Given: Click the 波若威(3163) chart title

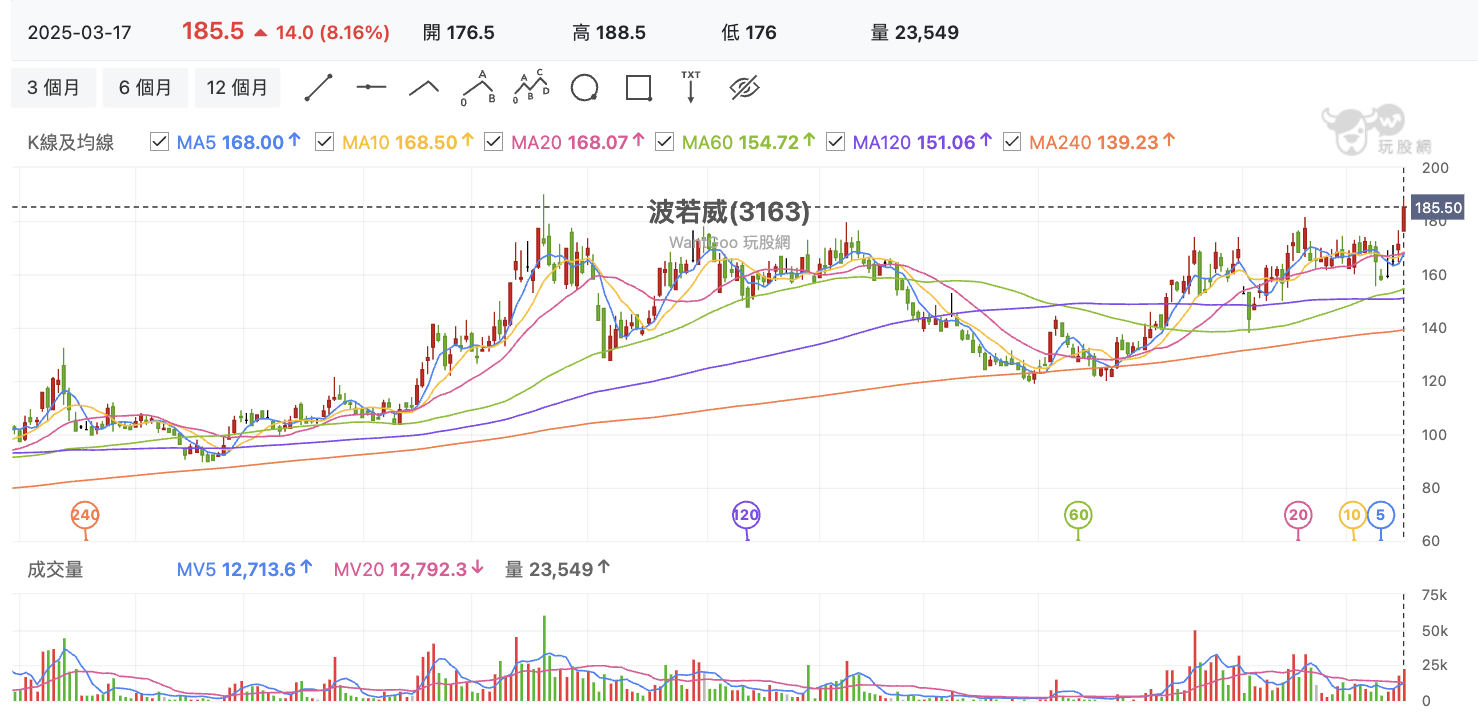Looking at the screenshot, I should coord(729,212).
